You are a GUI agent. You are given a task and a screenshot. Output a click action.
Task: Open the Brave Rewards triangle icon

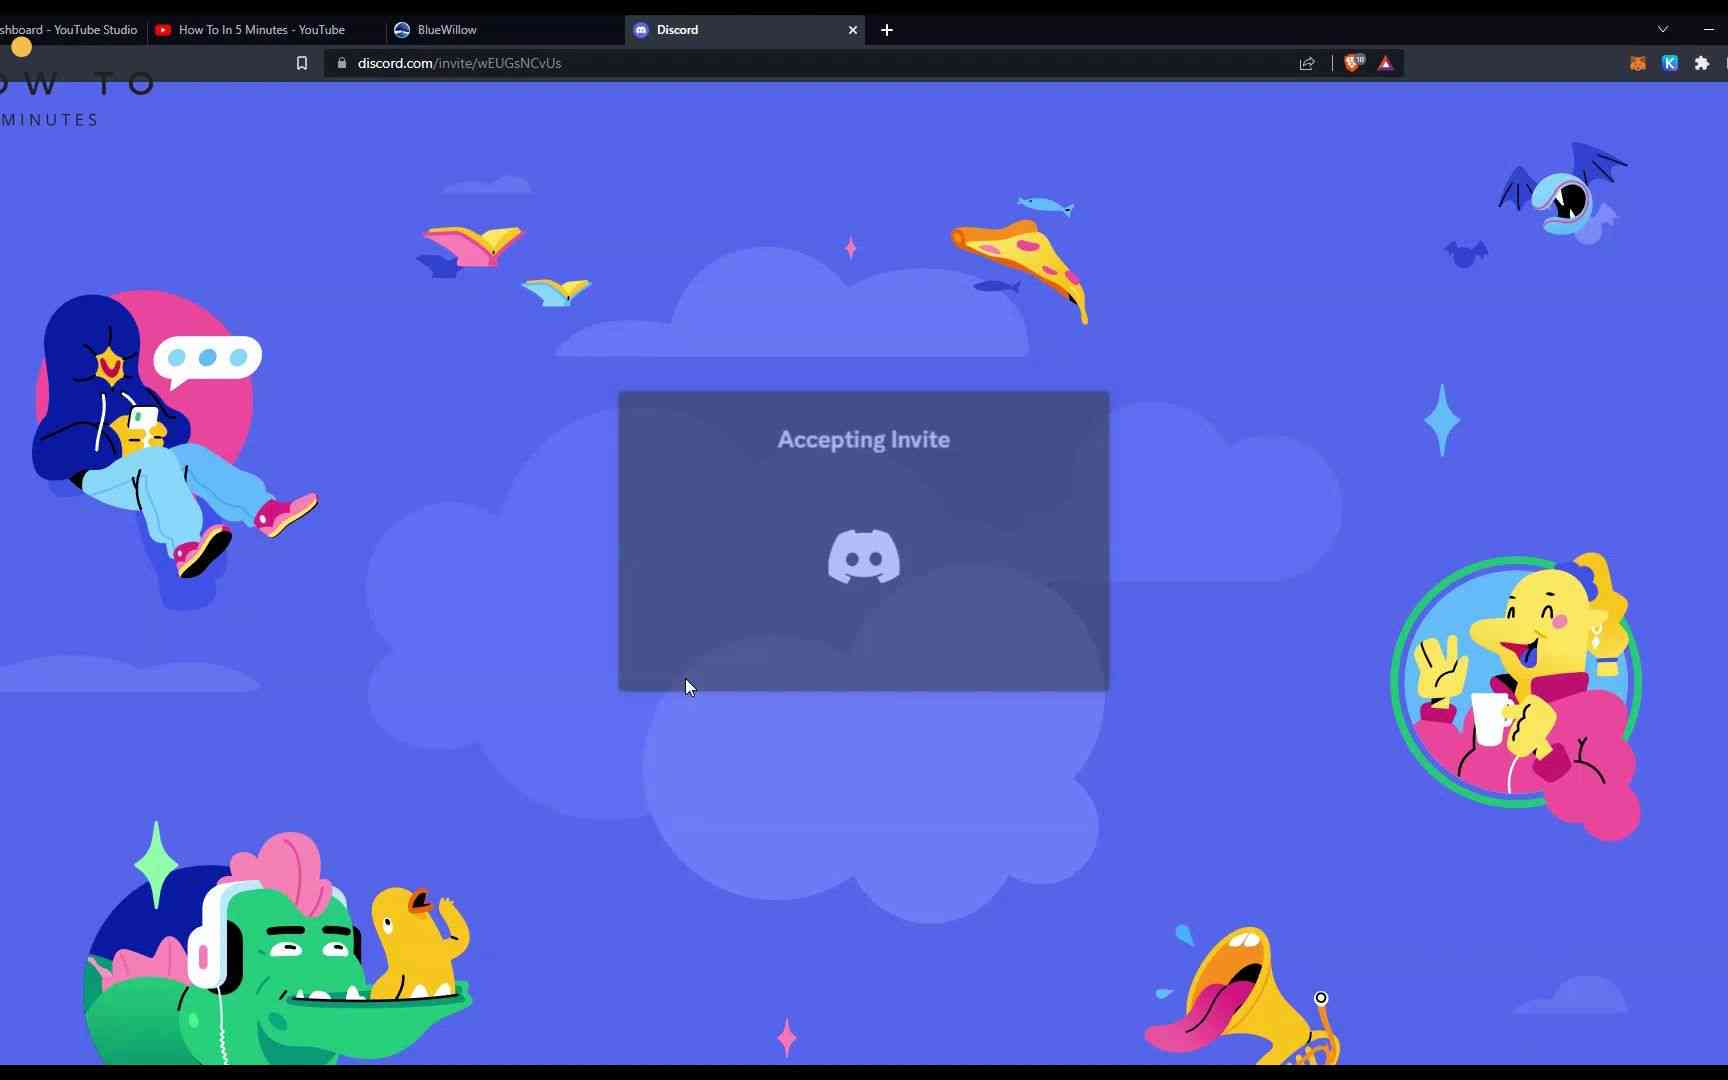[1386, 63]
